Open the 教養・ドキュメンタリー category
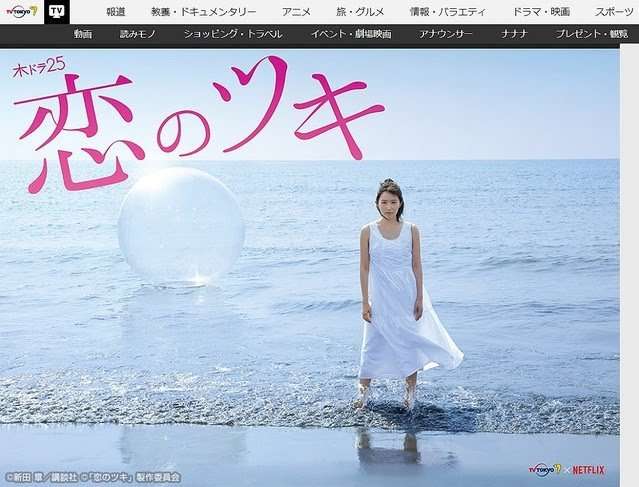Image resolution: width=639 pixels, height=487 pixels. click(x=204, y=12)
